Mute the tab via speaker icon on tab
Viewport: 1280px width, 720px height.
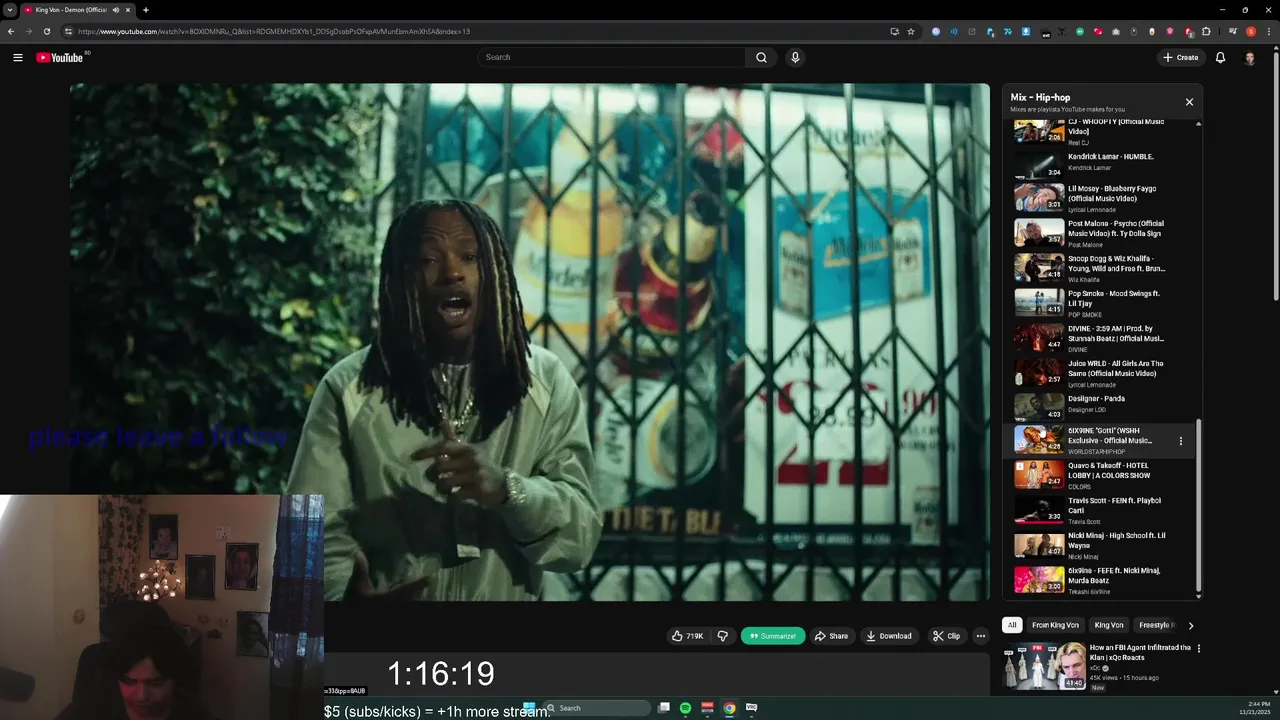(115, 10)
